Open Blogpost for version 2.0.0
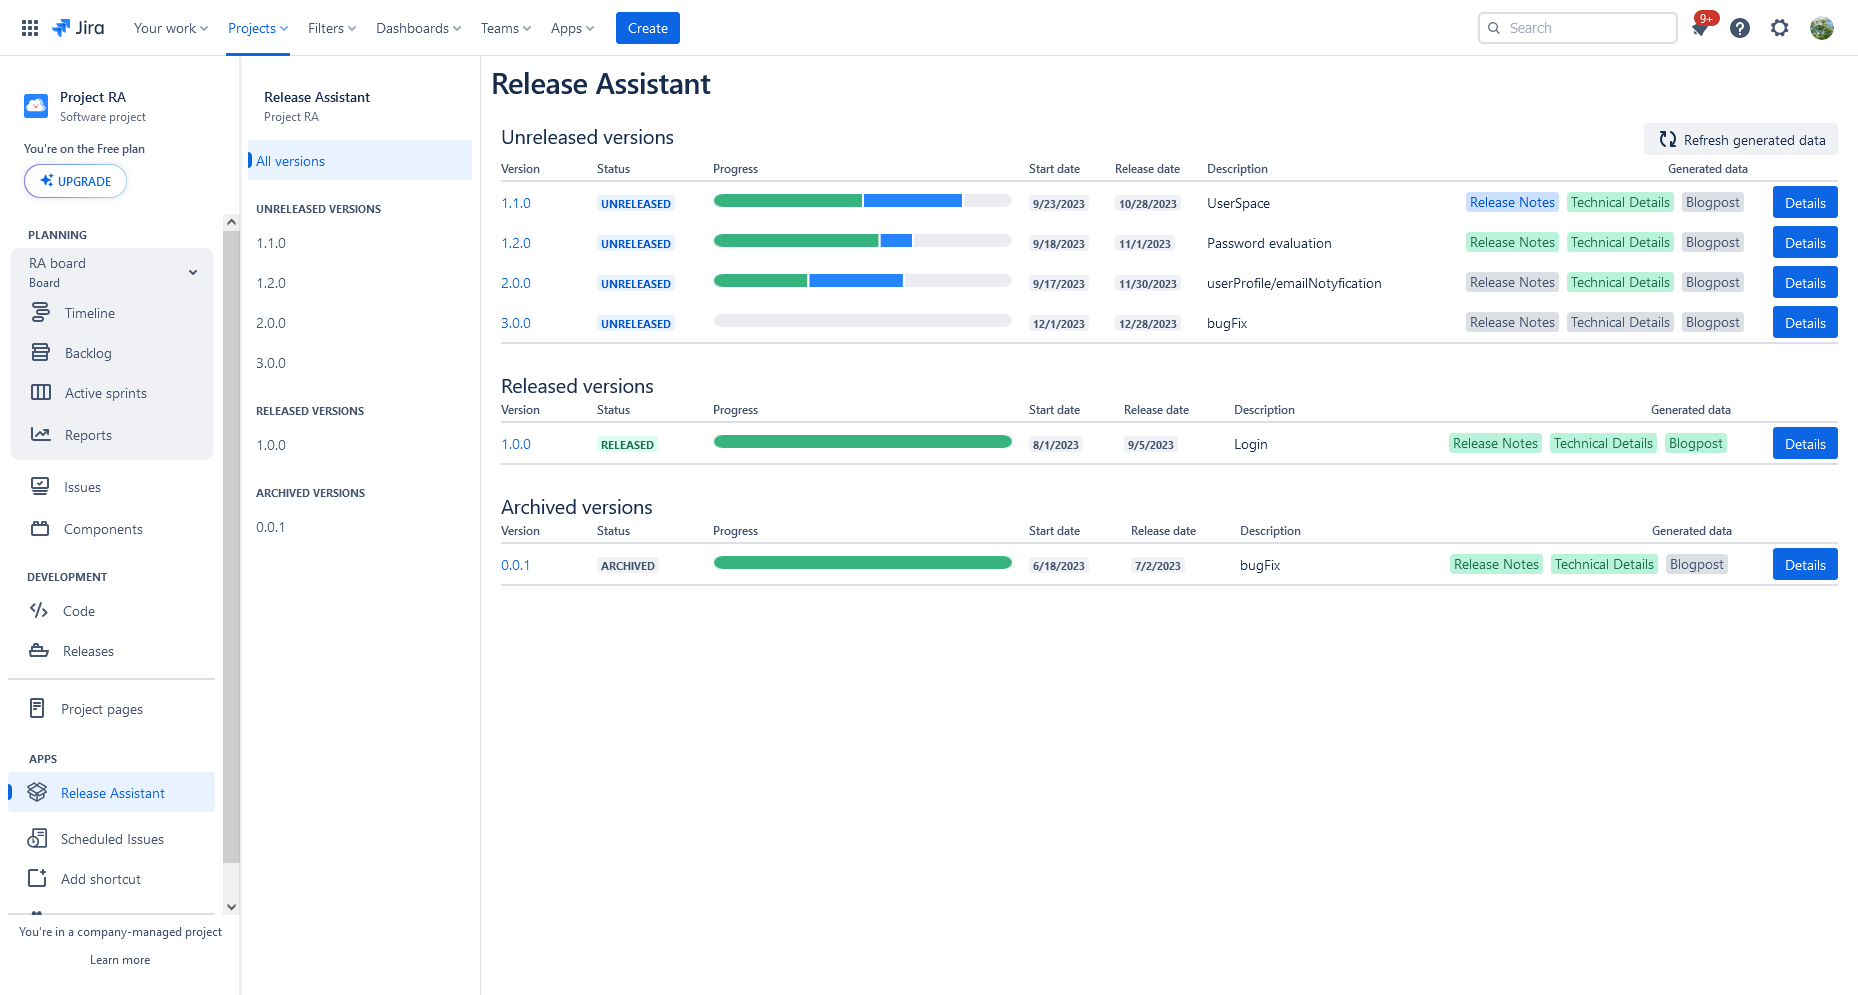 click(x=1713, y=282)
